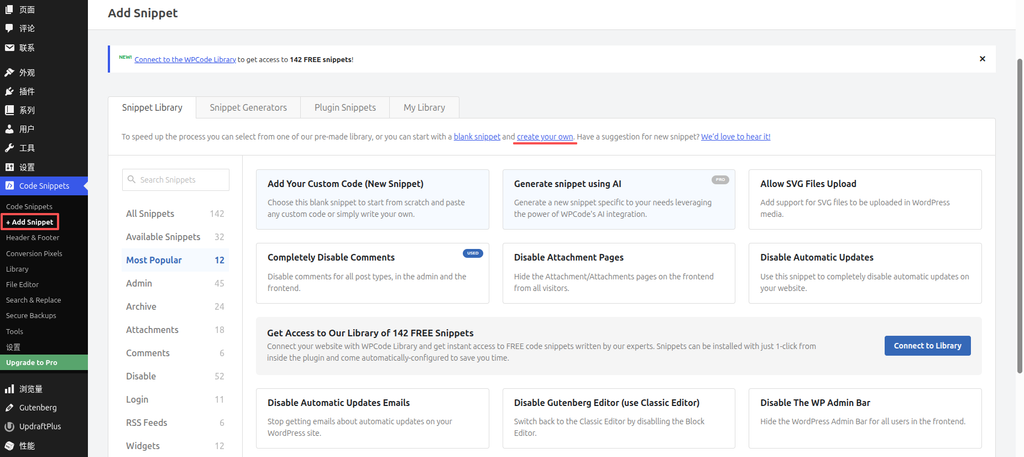Click the 用户 users icon

coord(9,129)
